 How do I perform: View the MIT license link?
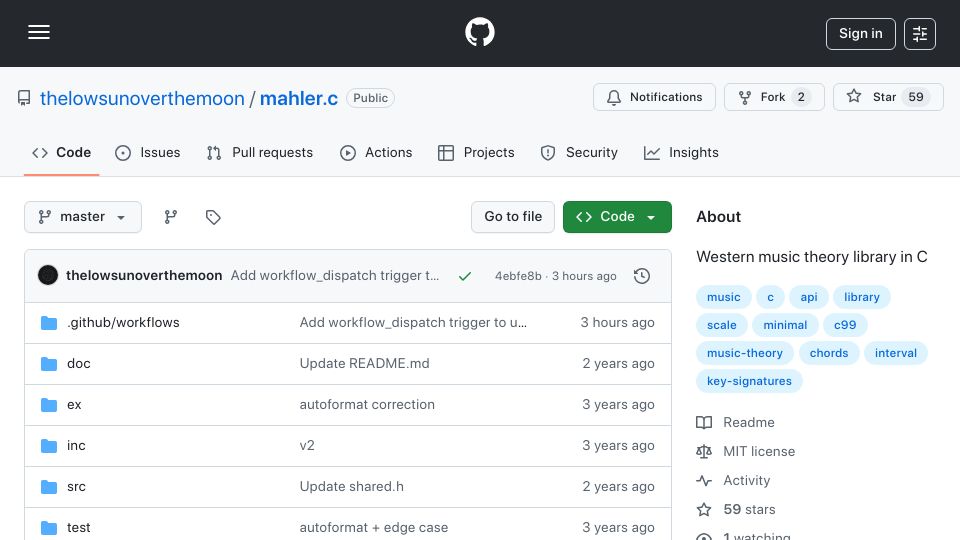[x=746, y=451]
